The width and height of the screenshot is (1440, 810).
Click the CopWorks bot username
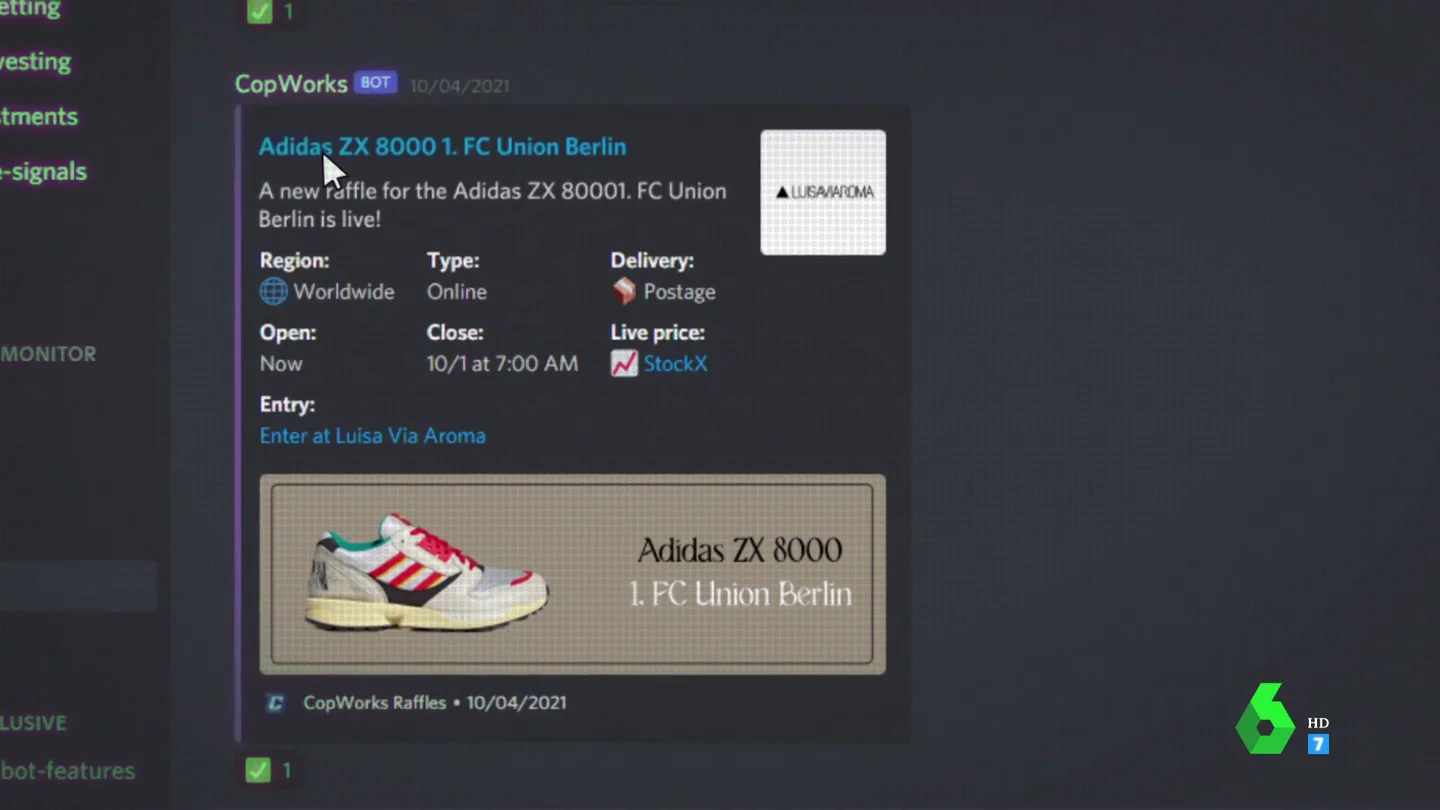(x=291, y=84)
